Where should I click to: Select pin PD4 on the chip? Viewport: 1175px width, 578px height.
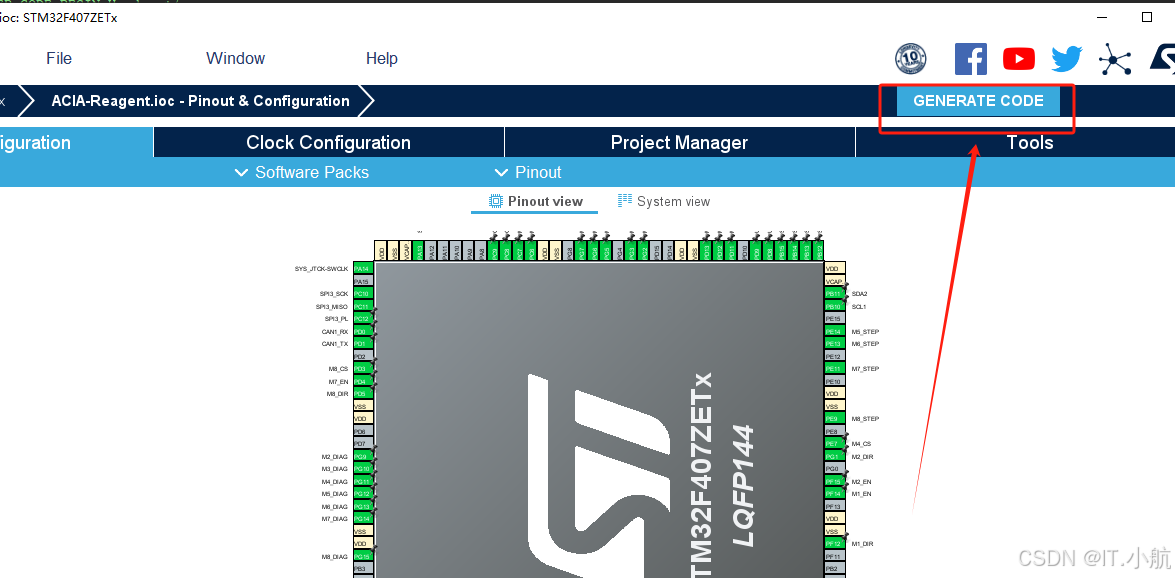(x=363, y=382)
